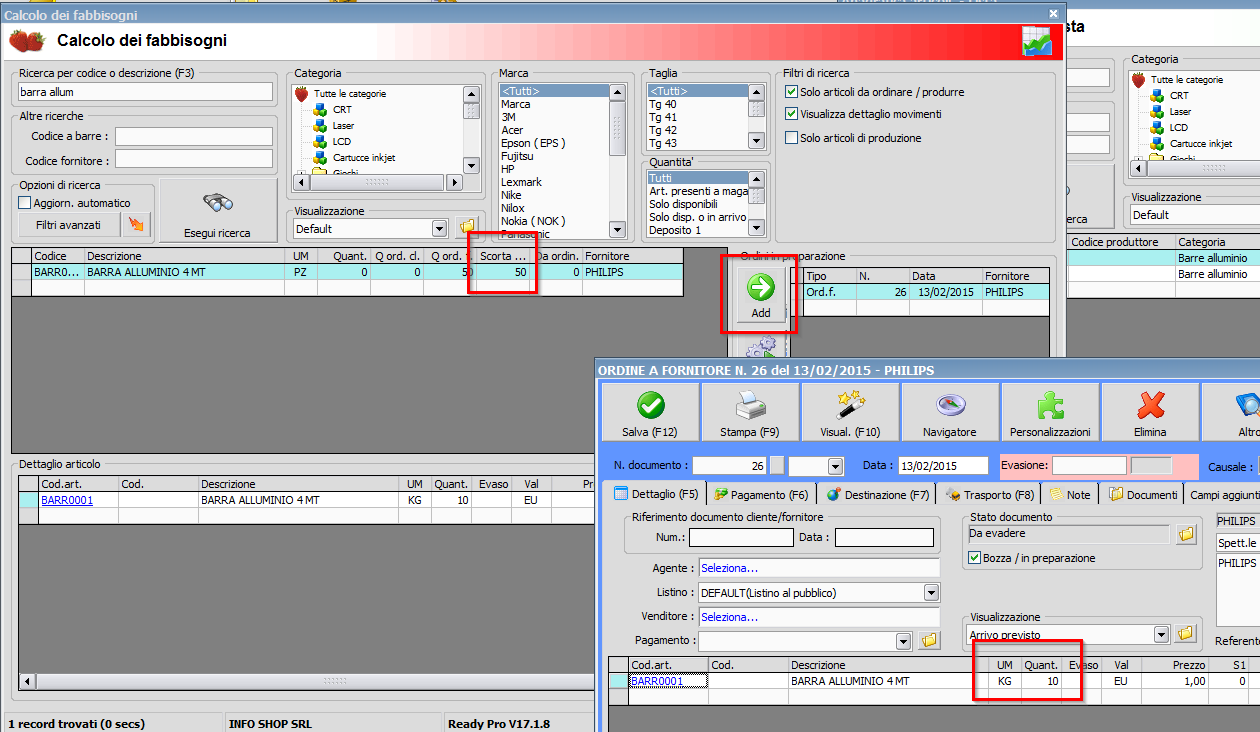Click the flame icon beside Filtri avanzati
The width and height of the screenshot is (1260, 732).
click(137, 225)
